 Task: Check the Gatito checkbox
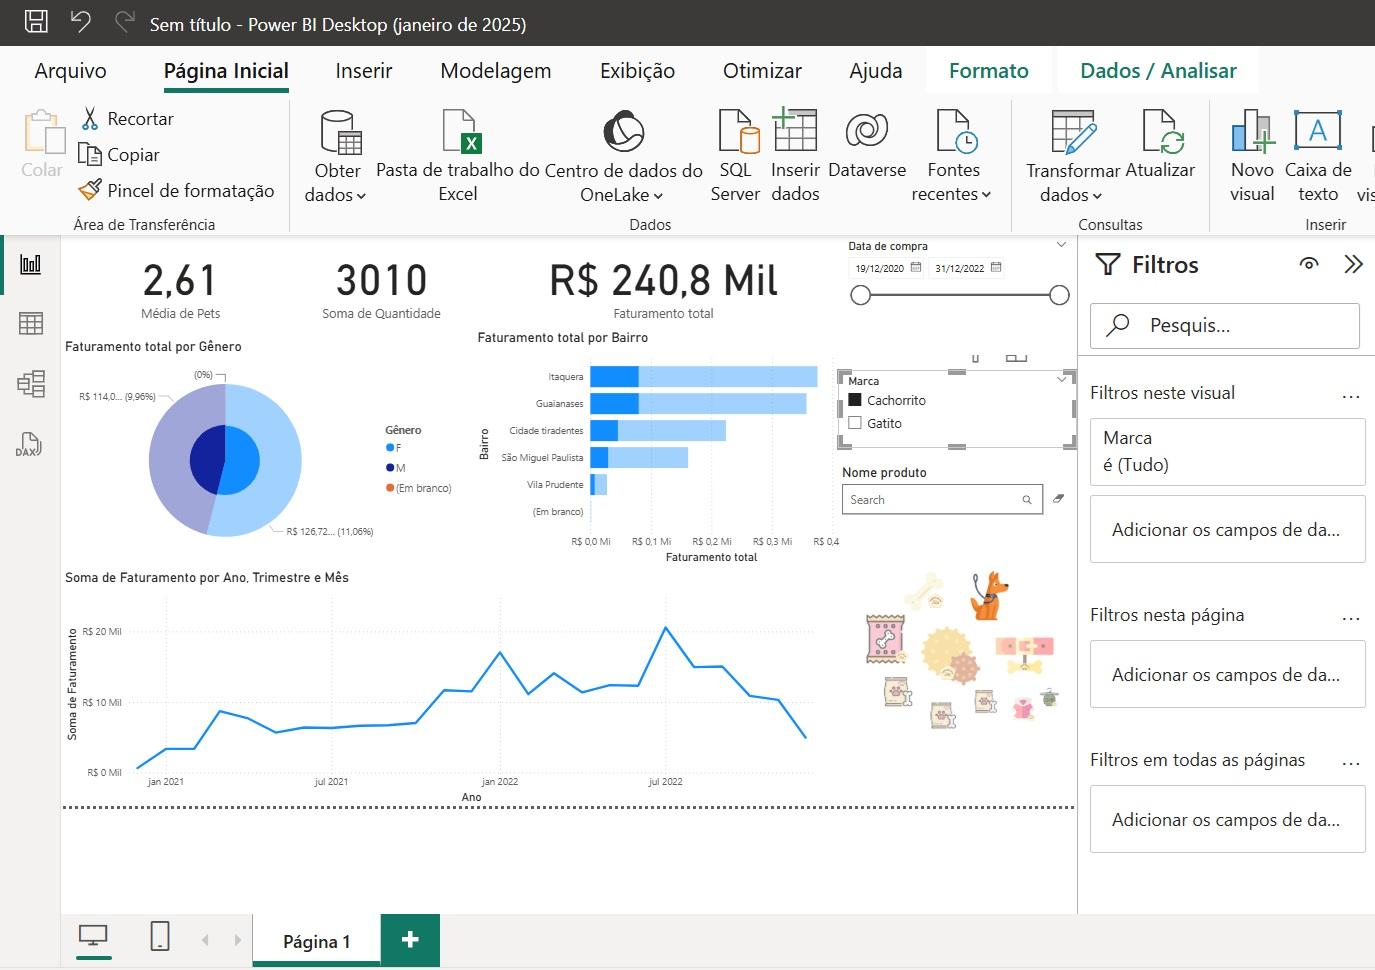[855, 423]
